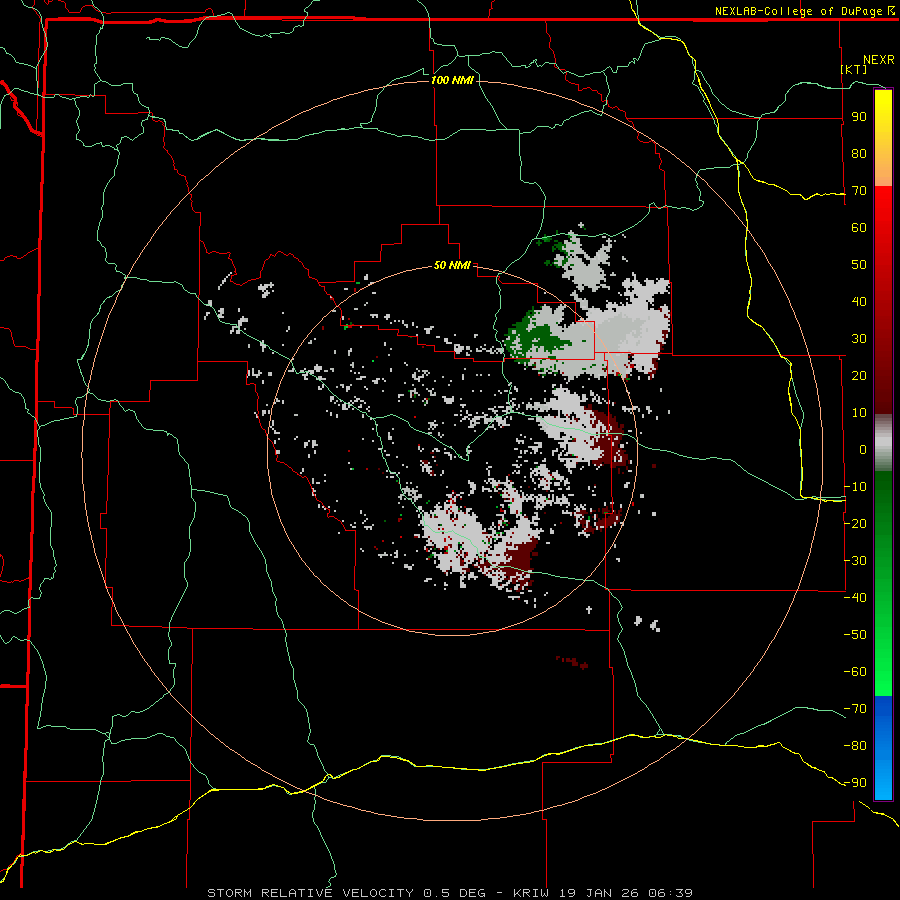Click the 80 value on velocity scale

[x=859, y=154]
